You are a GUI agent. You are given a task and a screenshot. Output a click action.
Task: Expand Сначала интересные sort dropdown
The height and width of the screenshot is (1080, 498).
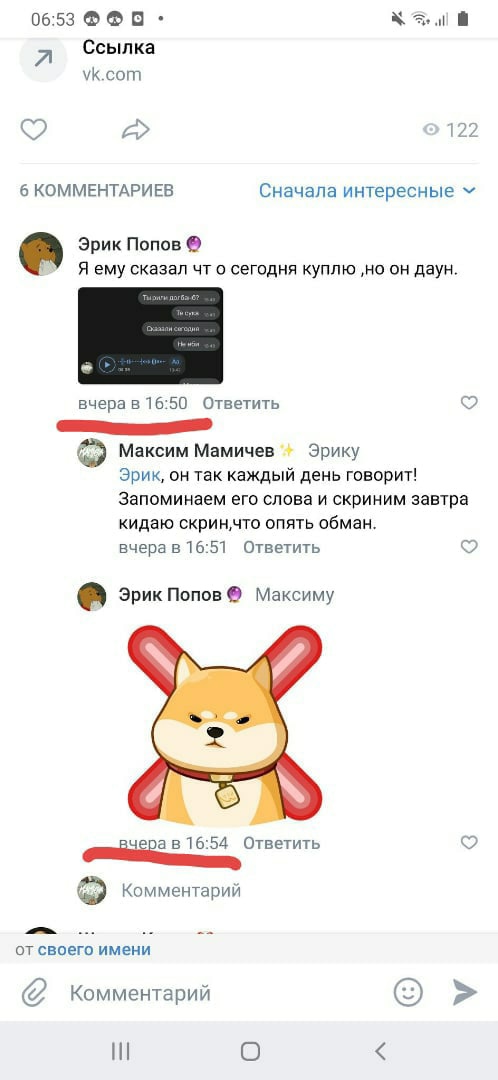(x=367, y=191)
